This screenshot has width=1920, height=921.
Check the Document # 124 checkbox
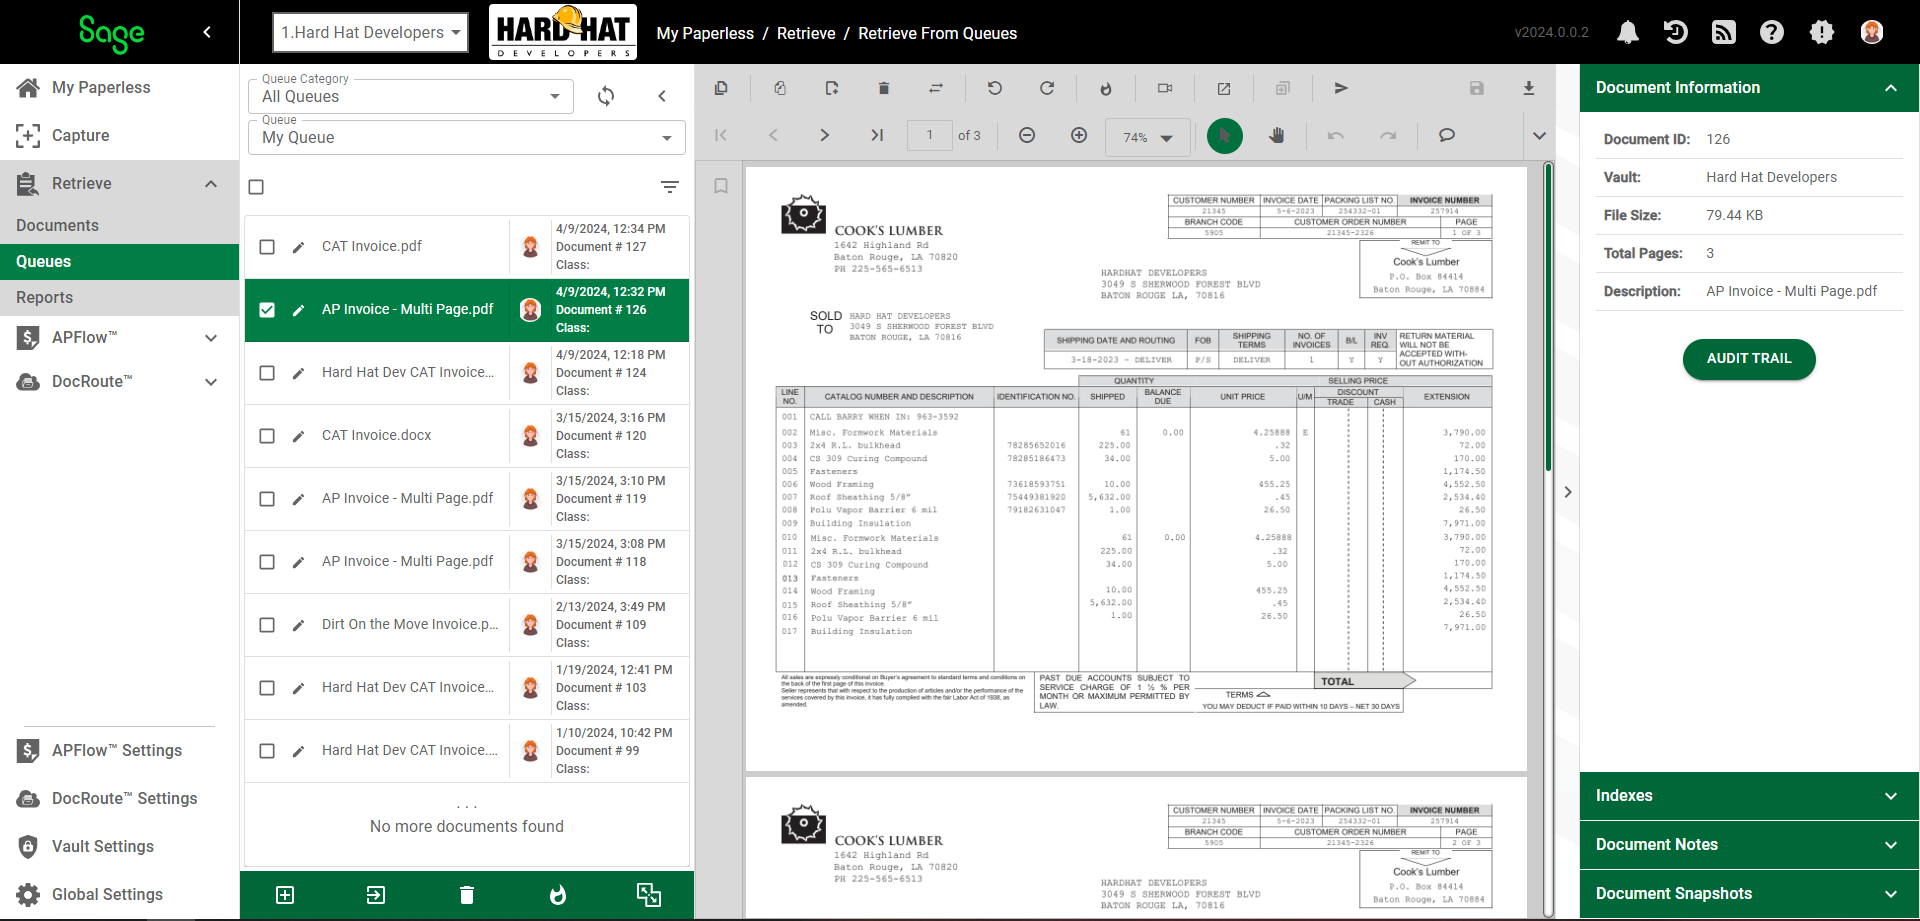[x=267, y=373]
